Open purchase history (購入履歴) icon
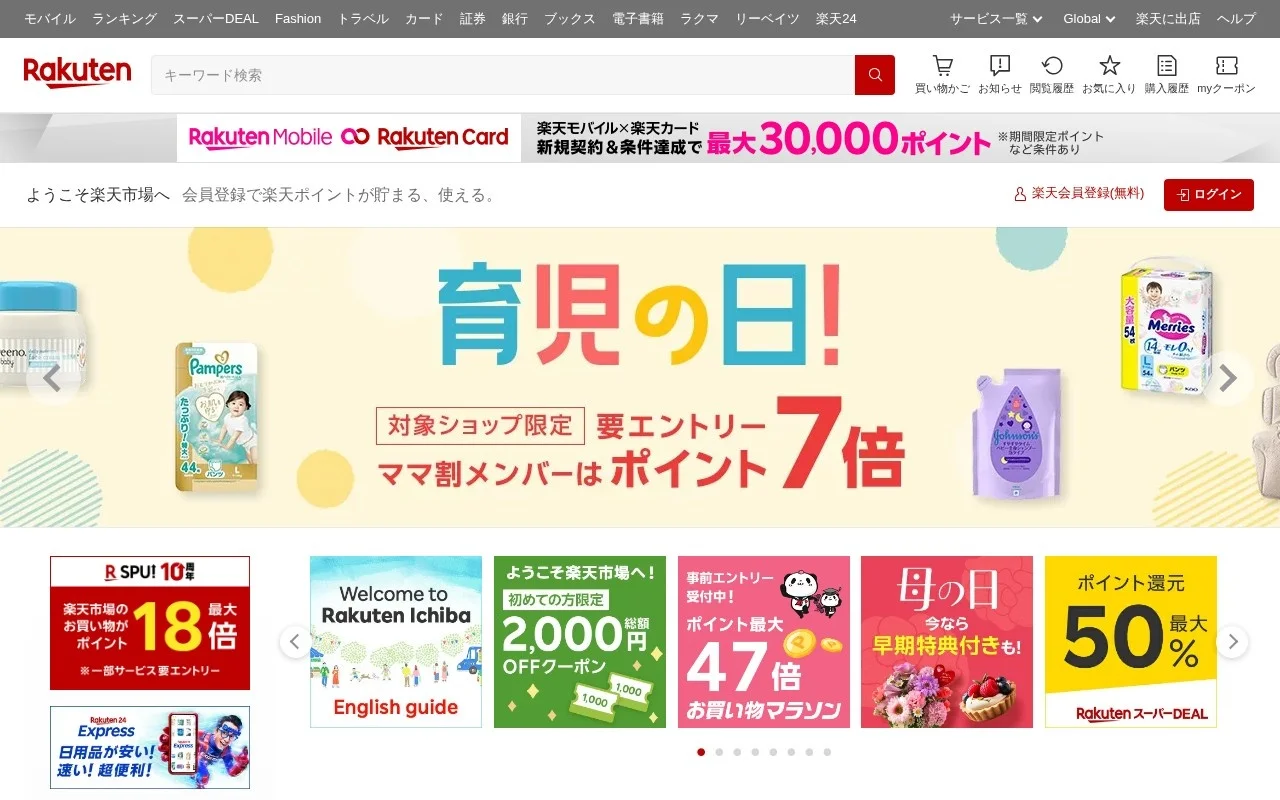This screenshot has height=800, width=1280. tap(1167, 75)
